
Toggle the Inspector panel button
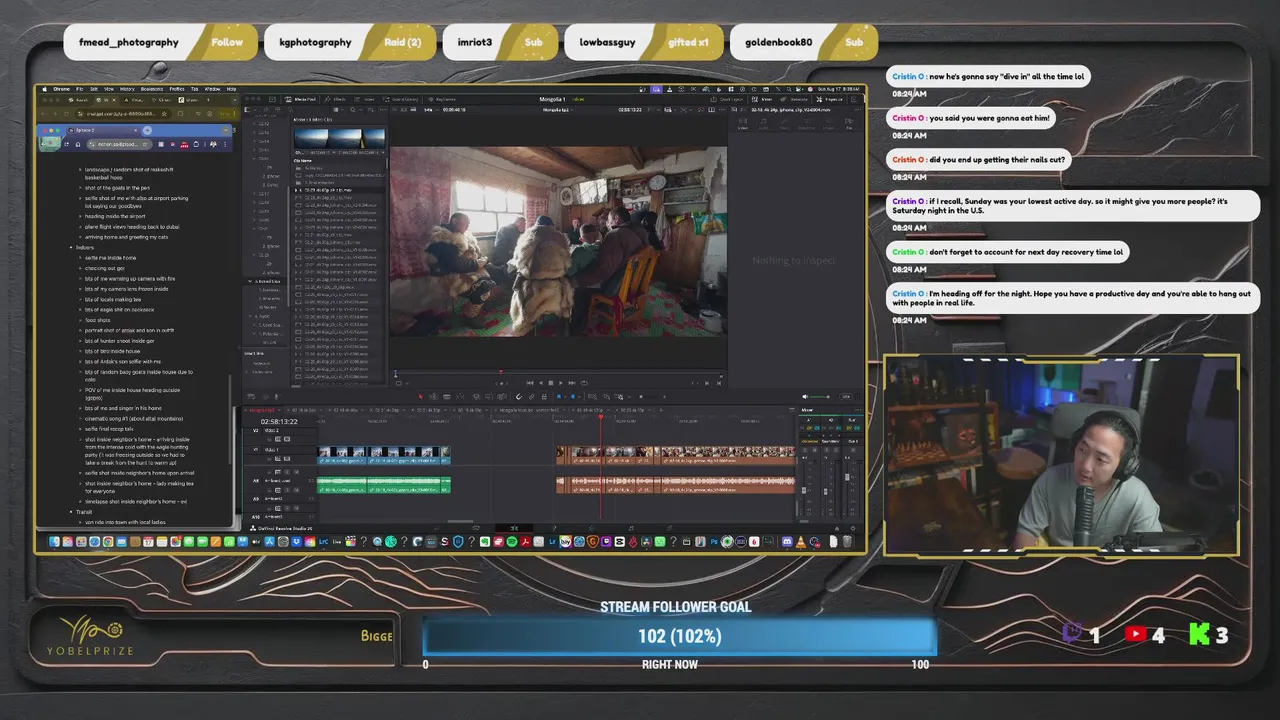pos(830,99)
